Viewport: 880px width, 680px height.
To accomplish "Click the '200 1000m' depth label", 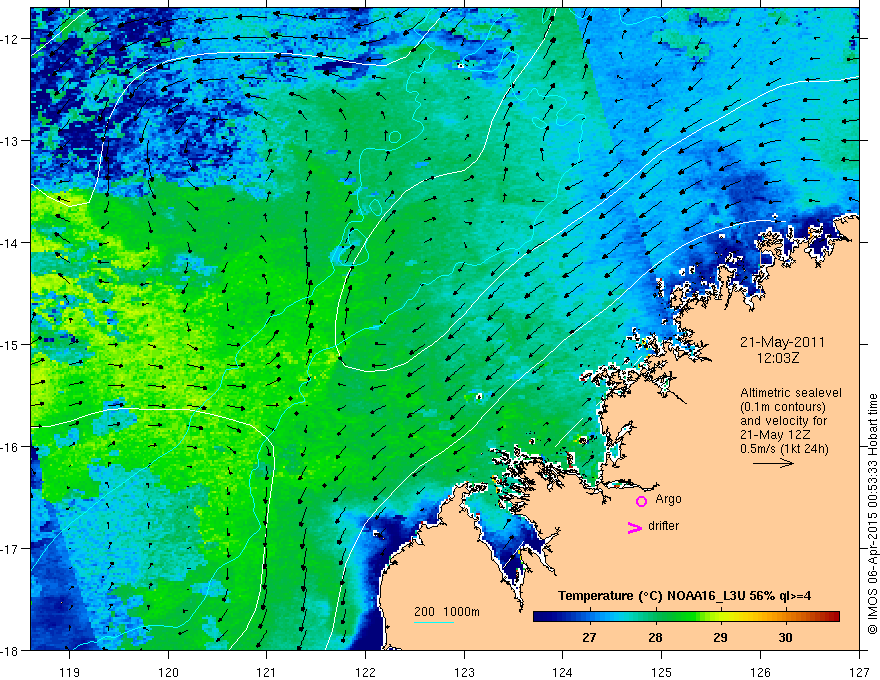I will 447,612.
